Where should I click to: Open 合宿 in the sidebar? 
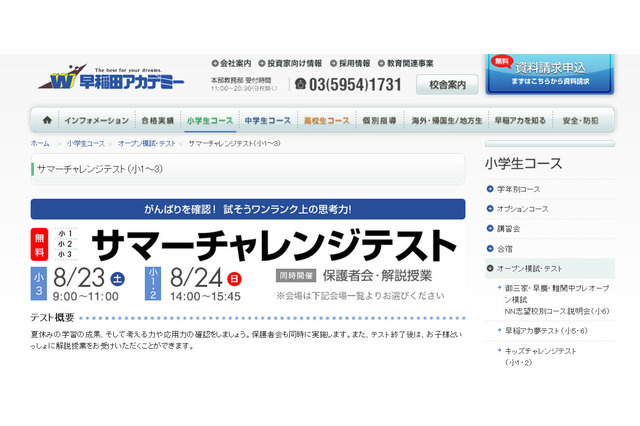[x=505, y=248]
